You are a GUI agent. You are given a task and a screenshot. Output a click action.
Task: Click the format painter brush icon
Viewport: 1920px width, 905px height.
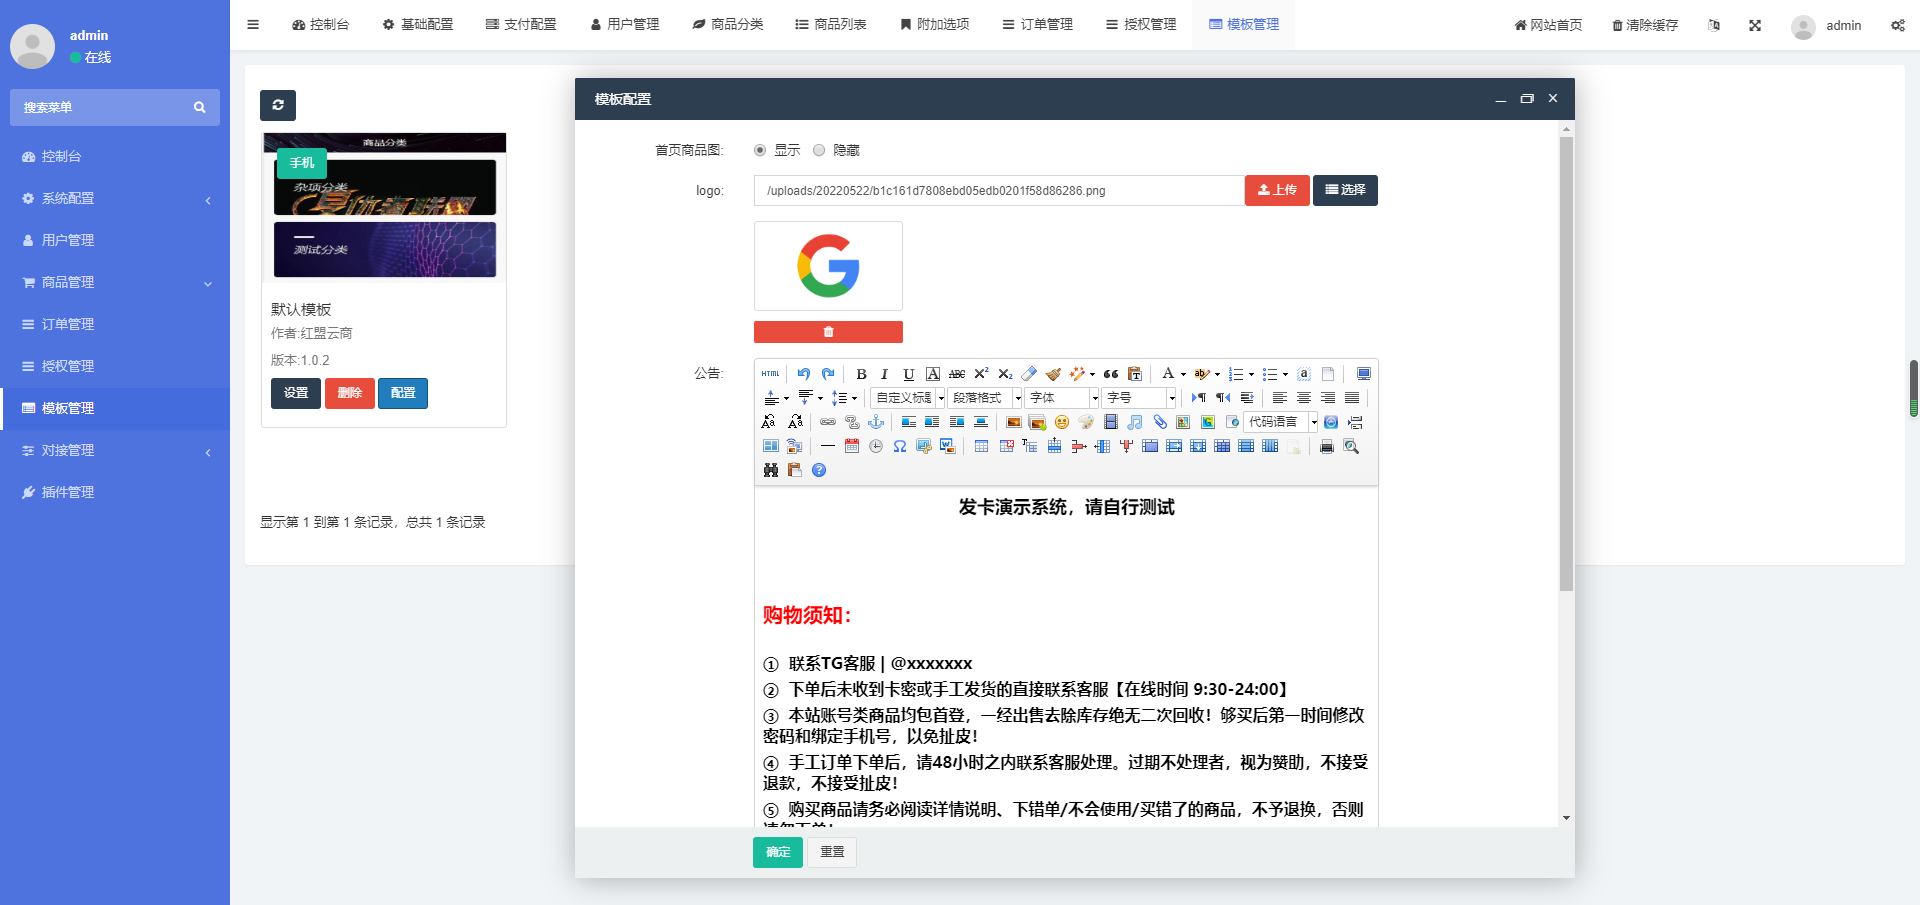(1053, 374)
